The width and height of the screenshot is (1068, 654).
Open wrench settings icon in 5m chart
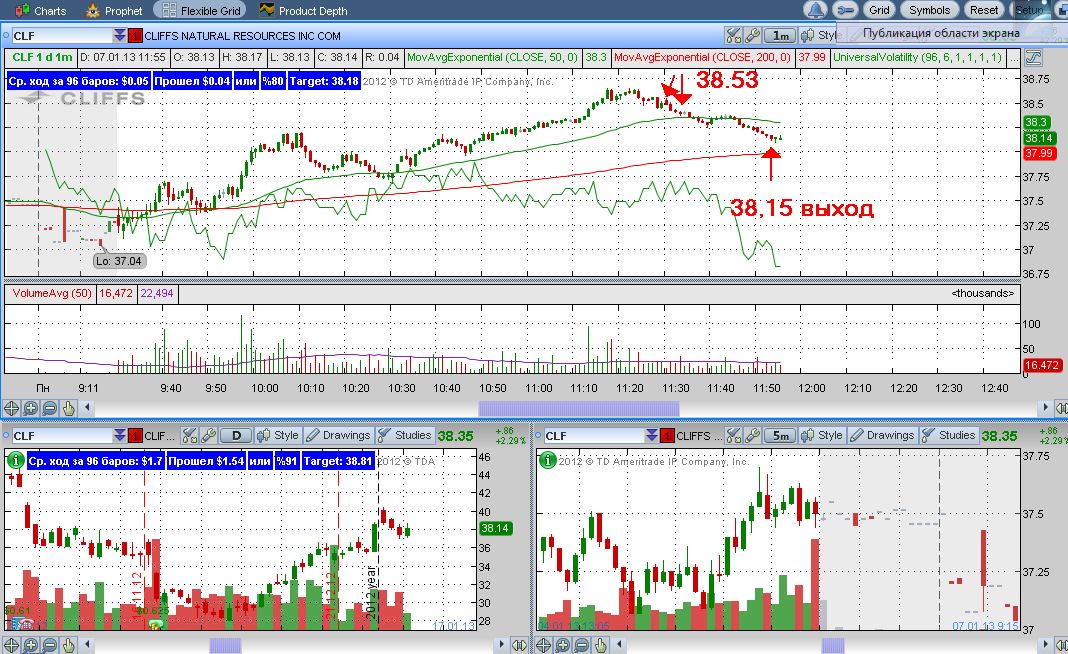pyautogui.click(x=752, y=435)
